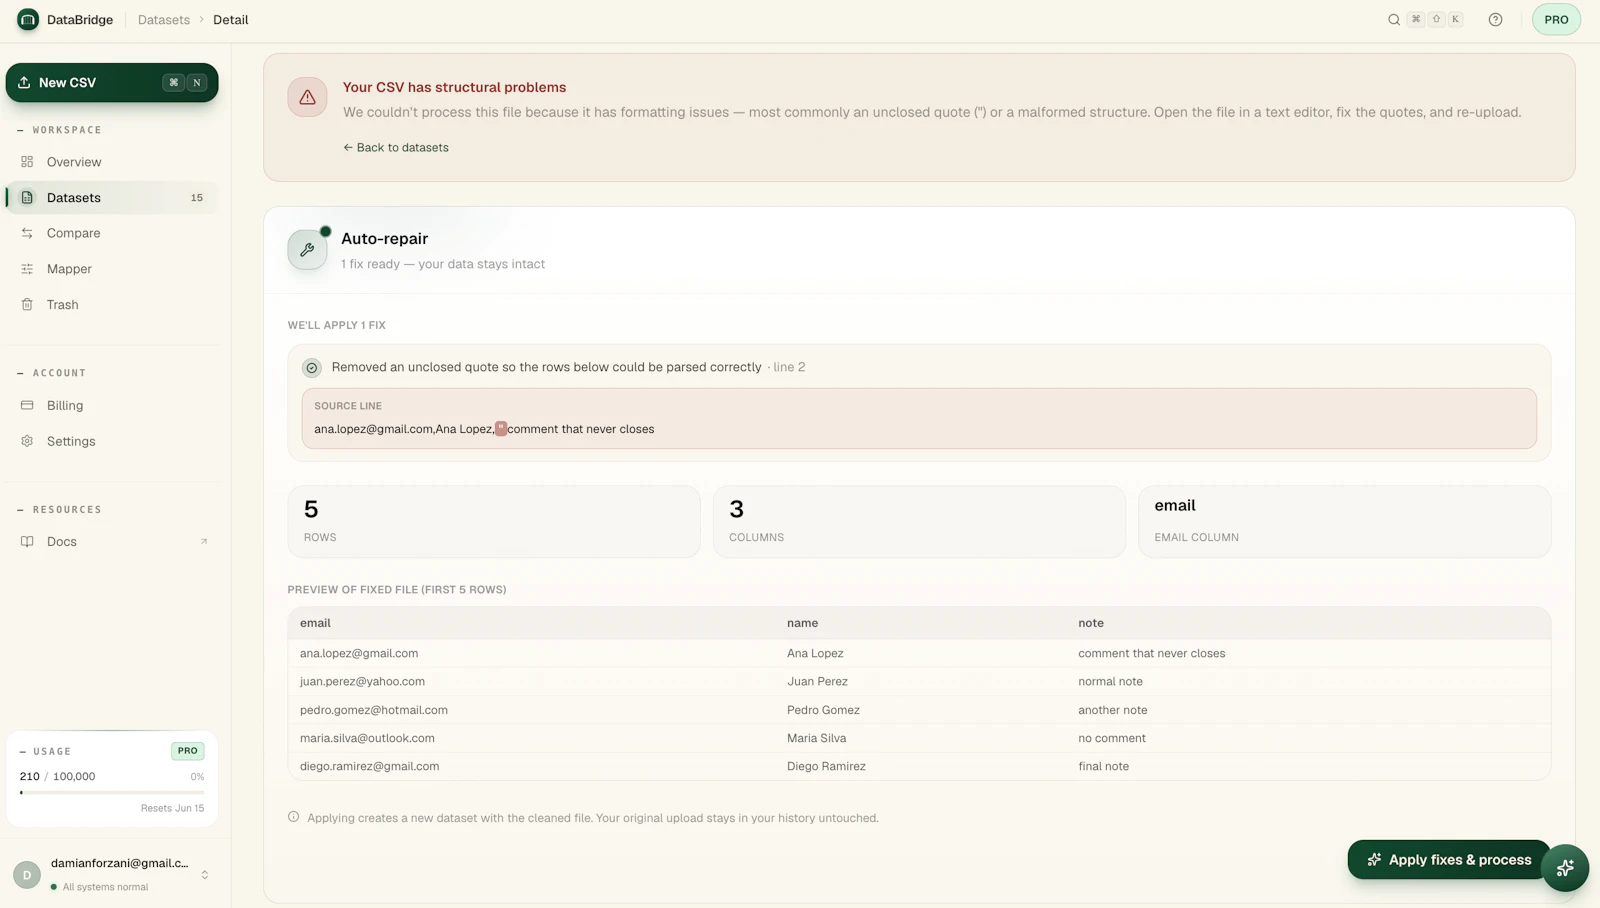Expand the account switcher chevron
Image resolution: width=1600 pixels, height=908 pixels.
pyautogui.click(x=205, y=875)
